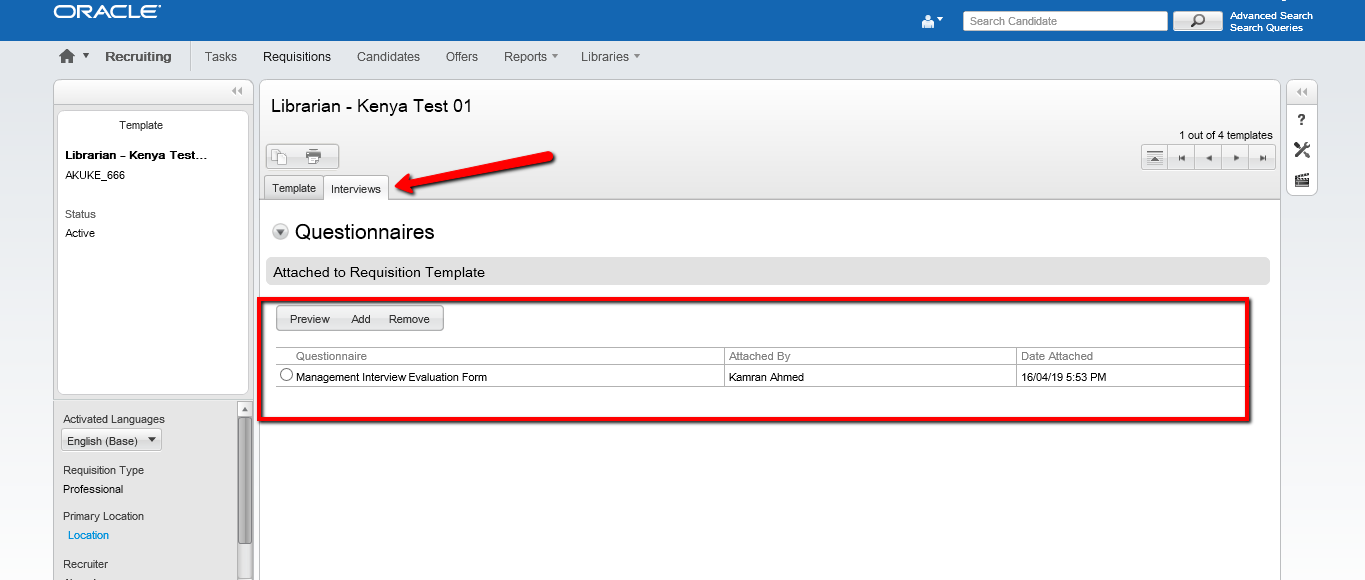This screenshot has width=1365, height=580.
Task: Click the left panel scroll up arrow
Action: (245, 408)
